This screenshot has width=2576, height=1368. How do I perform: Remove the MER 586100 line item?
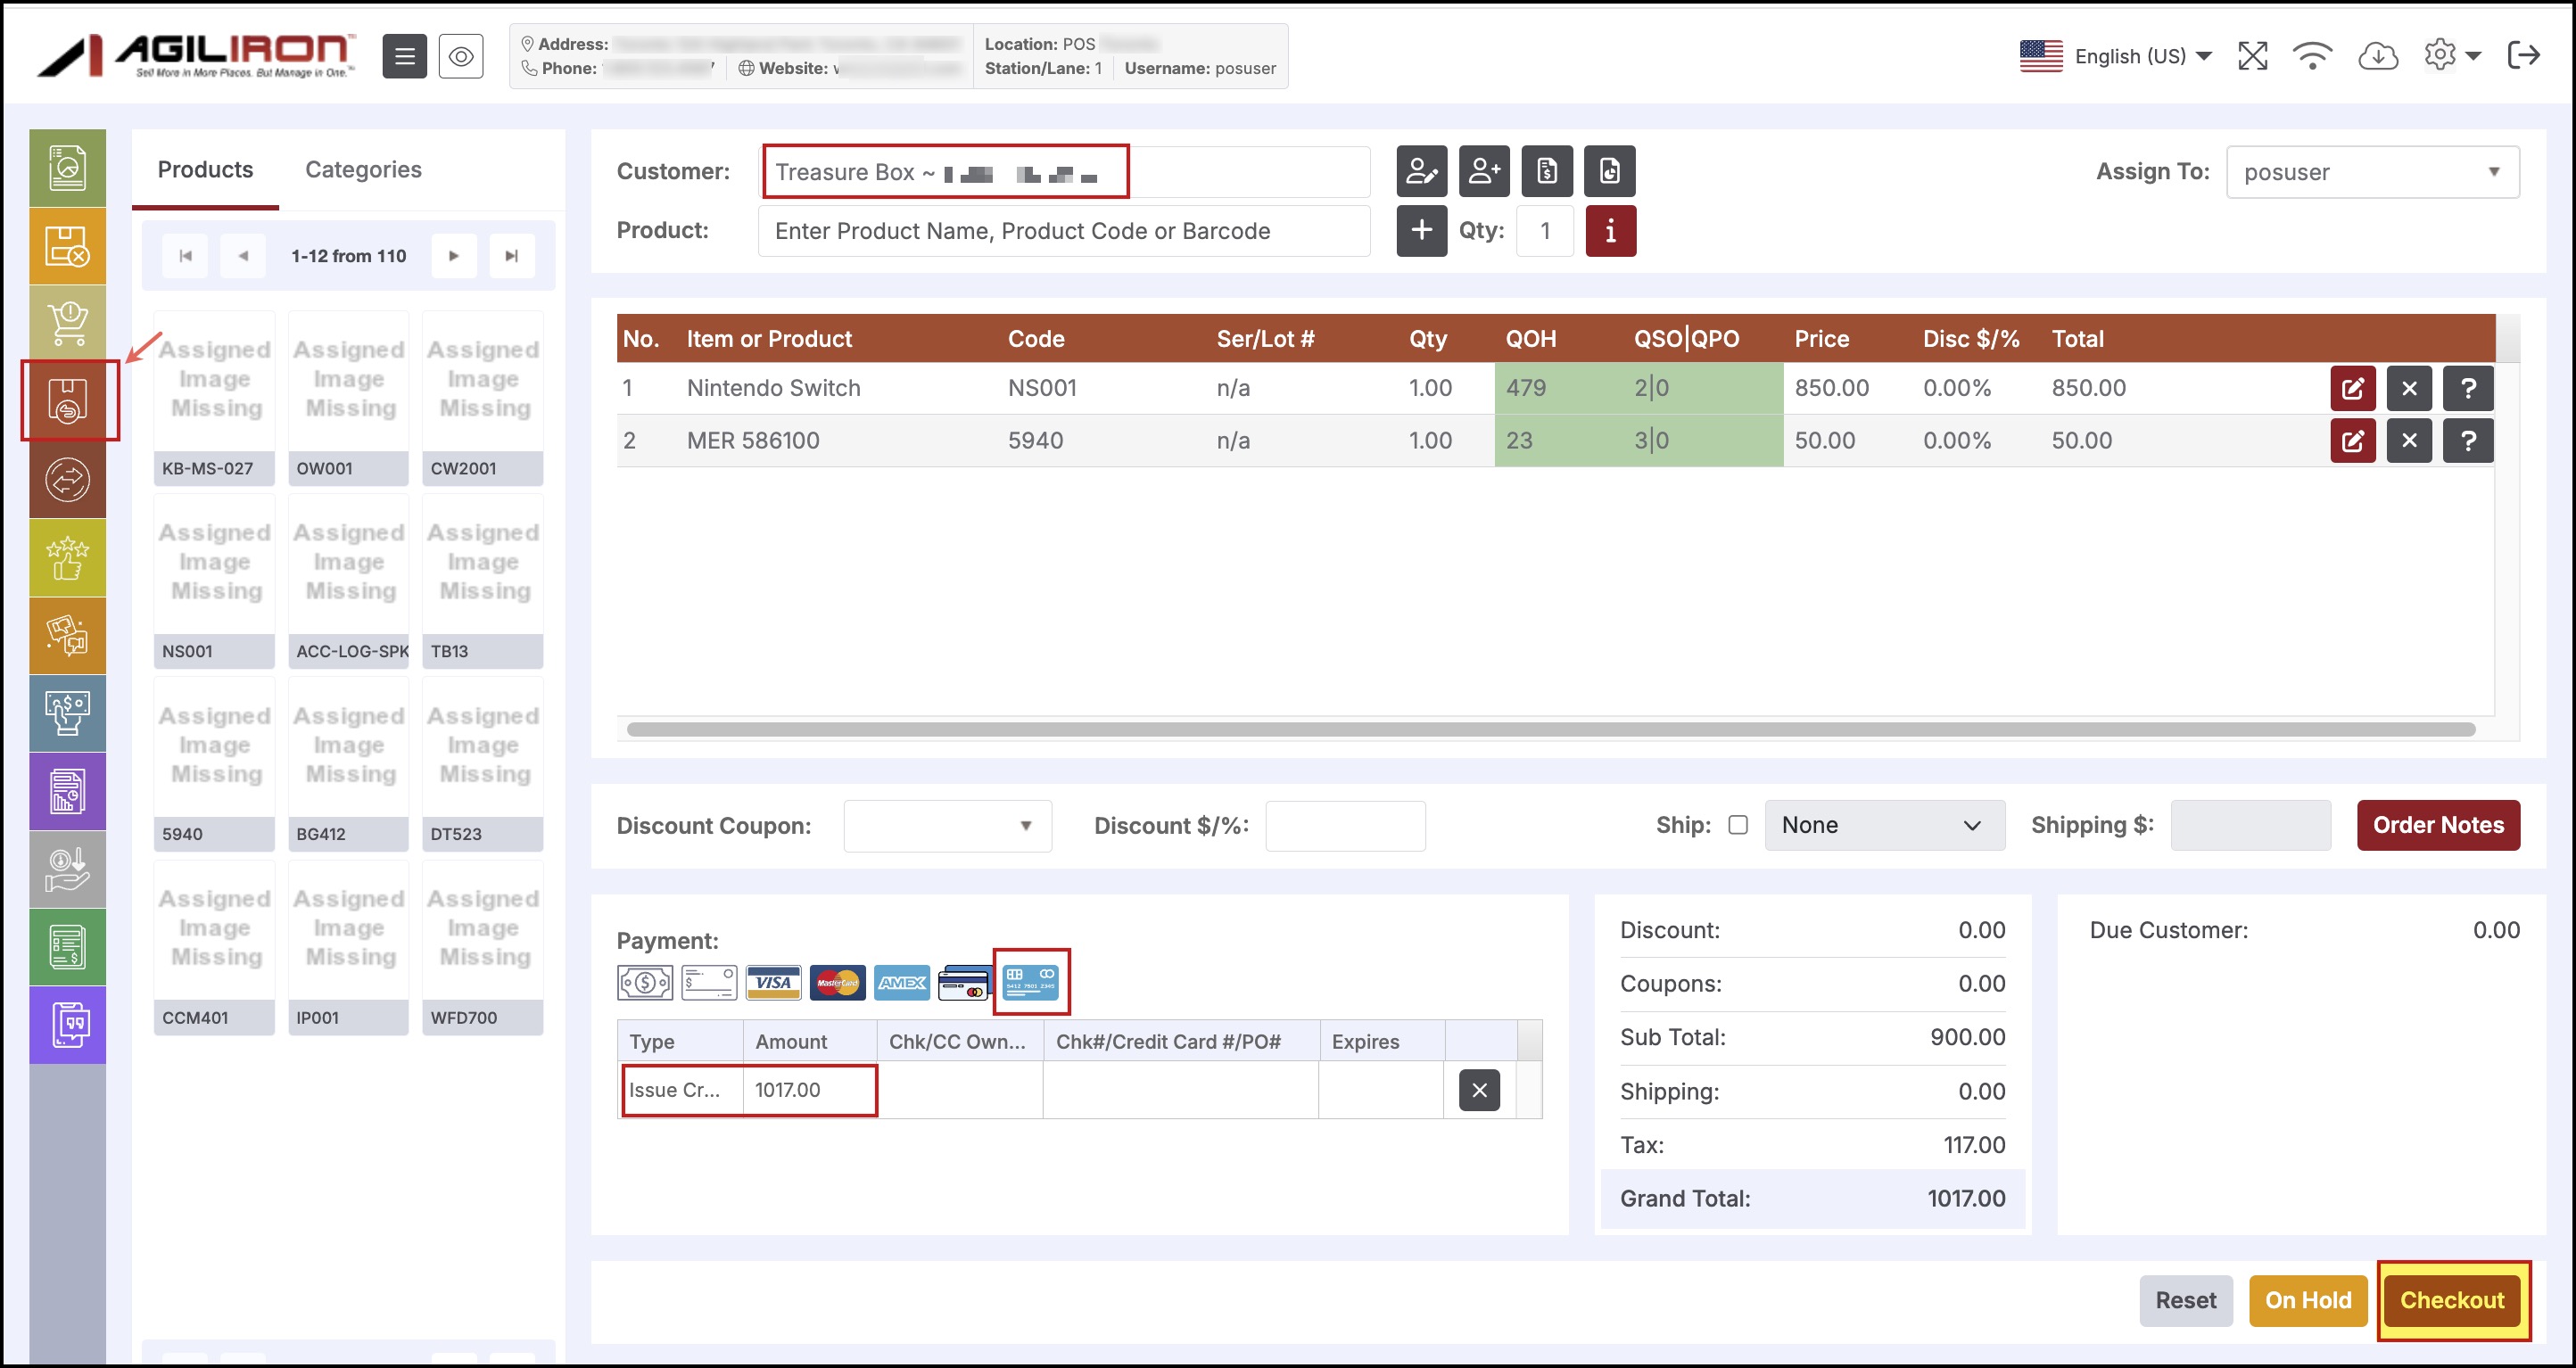point(2408,440)
